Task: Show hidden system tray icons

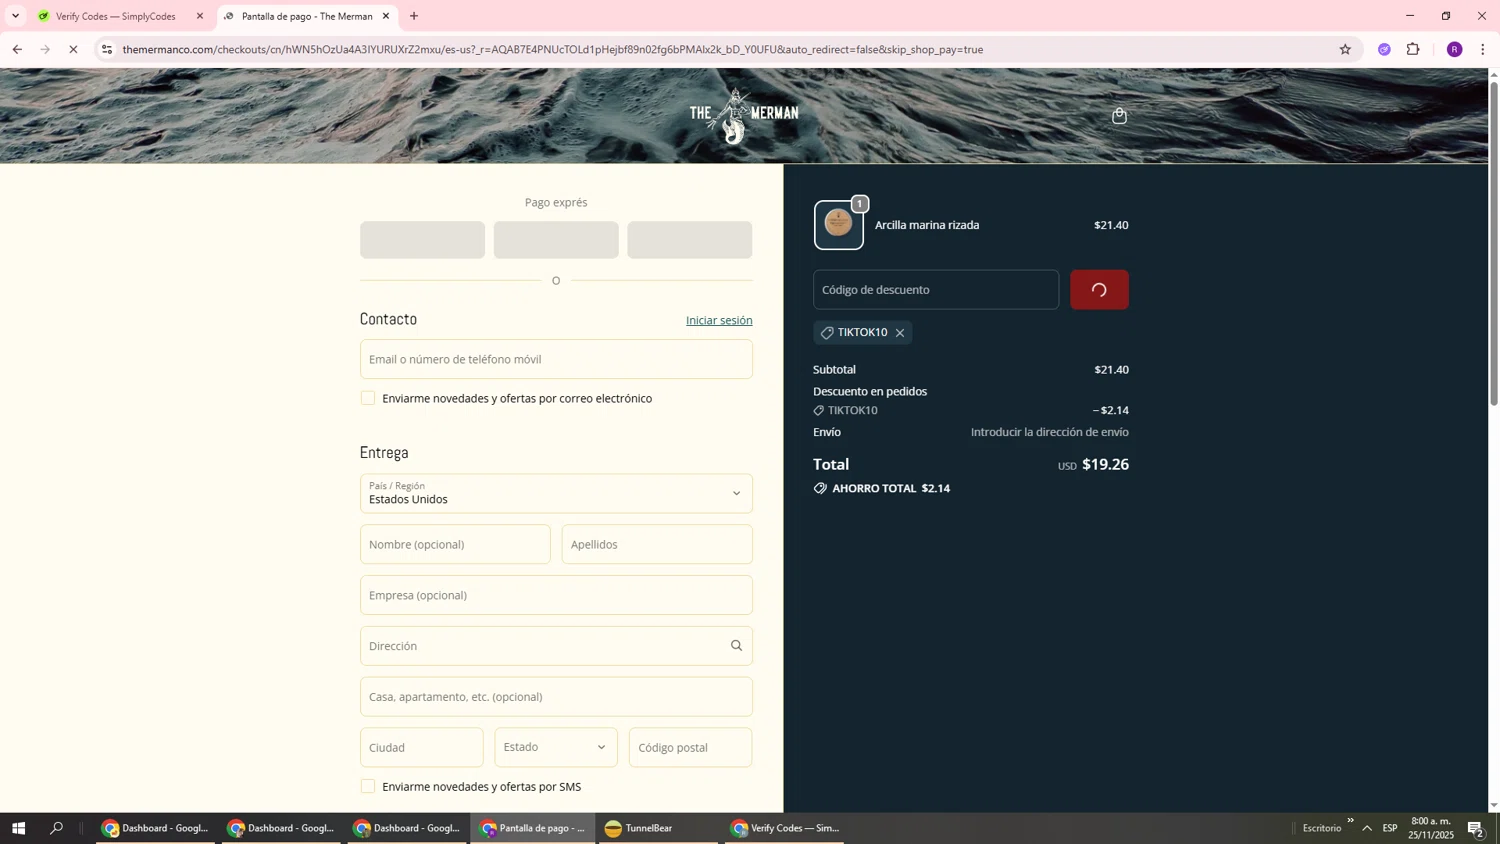Action: [x=1367, y=828]
